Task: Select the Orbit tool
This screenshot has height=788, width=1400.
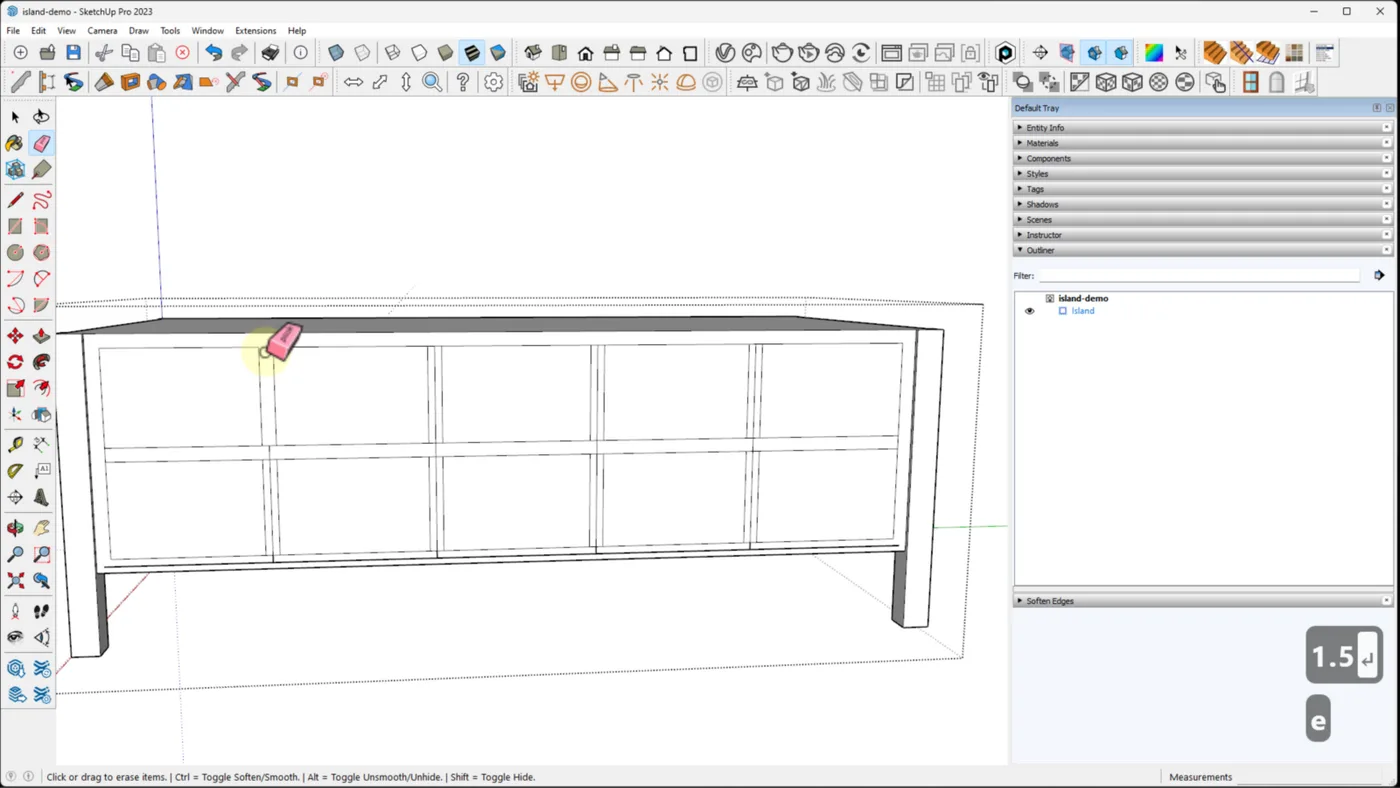Action: [15, 528]
